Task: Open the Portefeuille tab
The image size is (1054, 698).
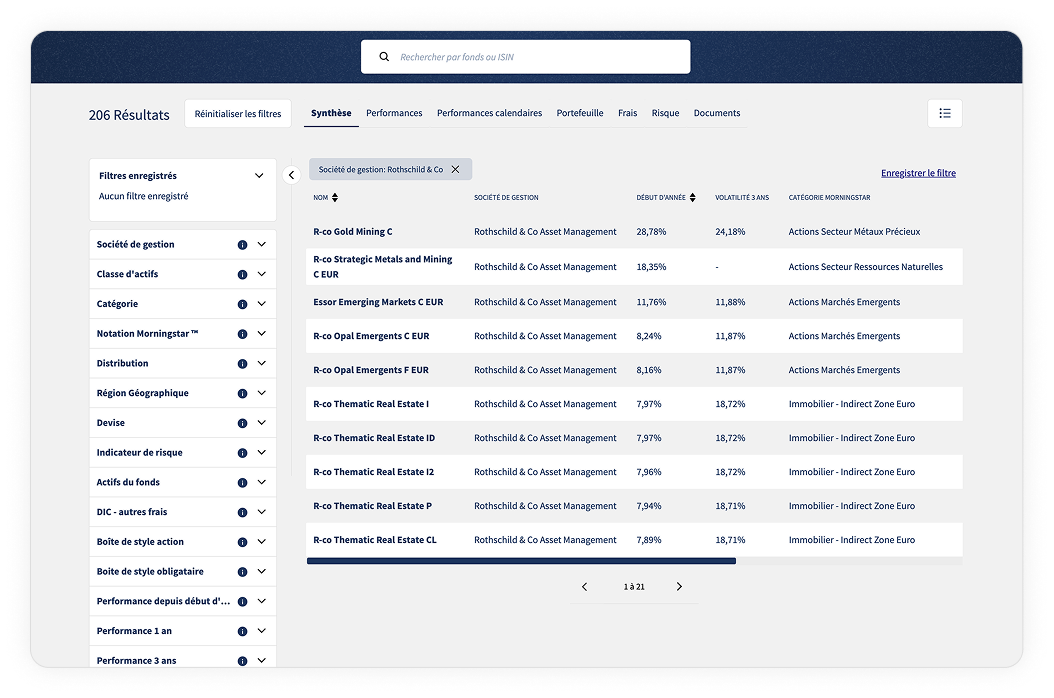Action: coord(579,113)
